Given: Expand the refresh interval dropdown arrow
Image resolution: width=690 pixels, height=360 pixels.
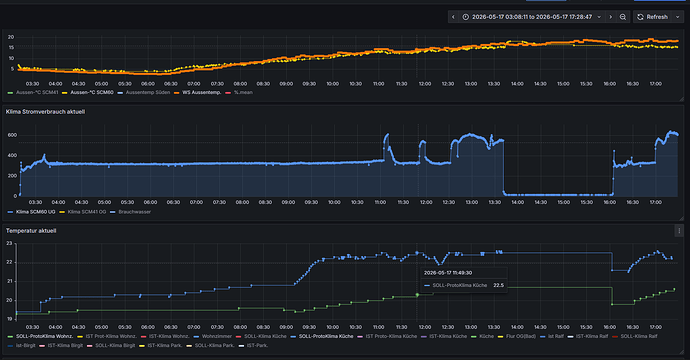Looking at the screenshot, I should (678, 17).
